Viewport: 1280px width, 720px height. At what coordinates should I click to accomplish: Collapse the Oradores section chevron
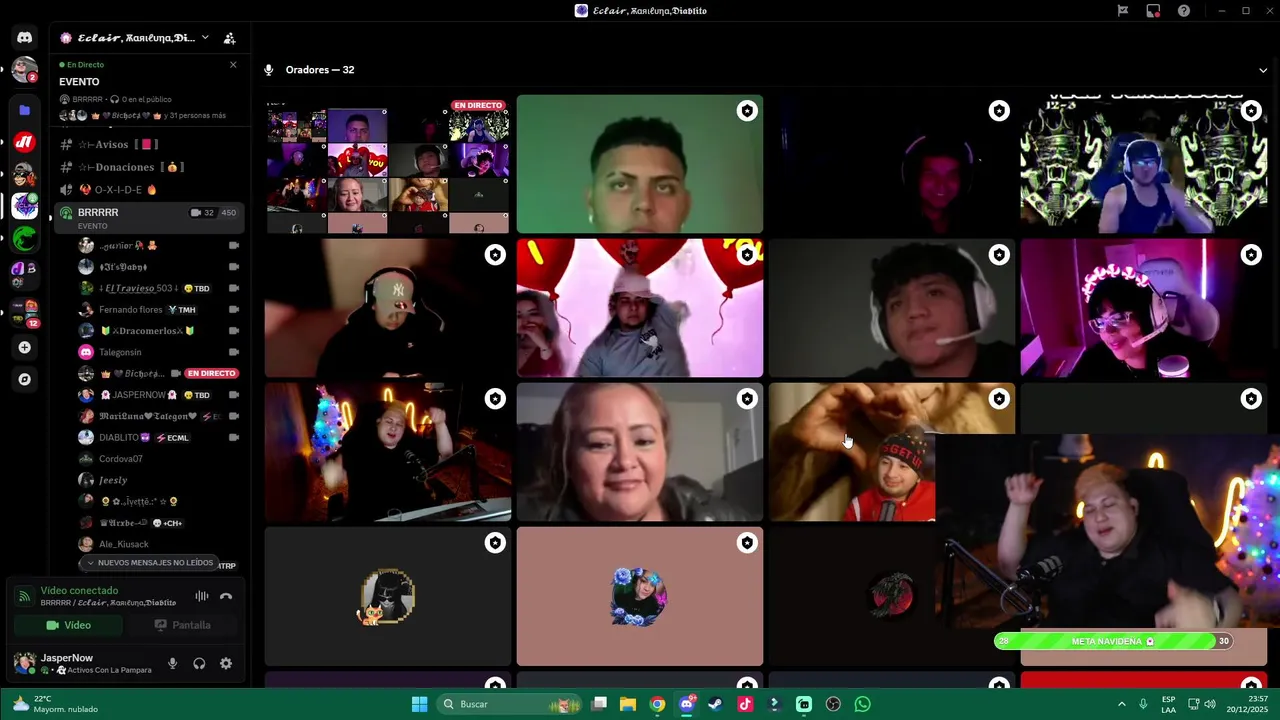click(x=1263, y=70)
